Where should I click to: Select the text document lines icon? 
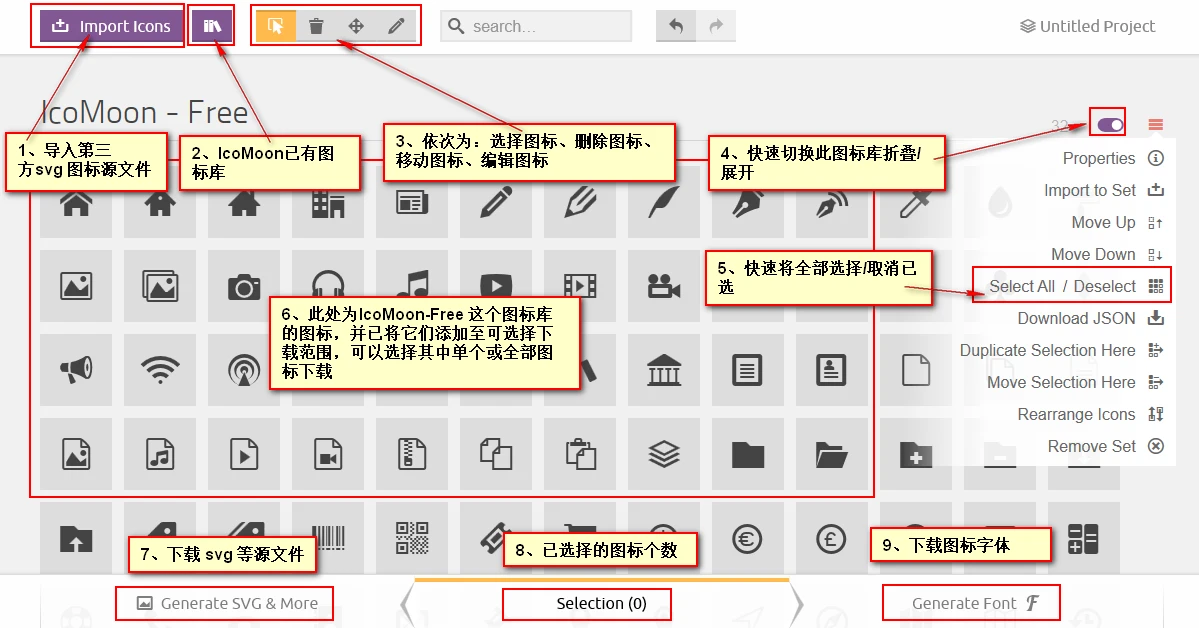point(748,370)
